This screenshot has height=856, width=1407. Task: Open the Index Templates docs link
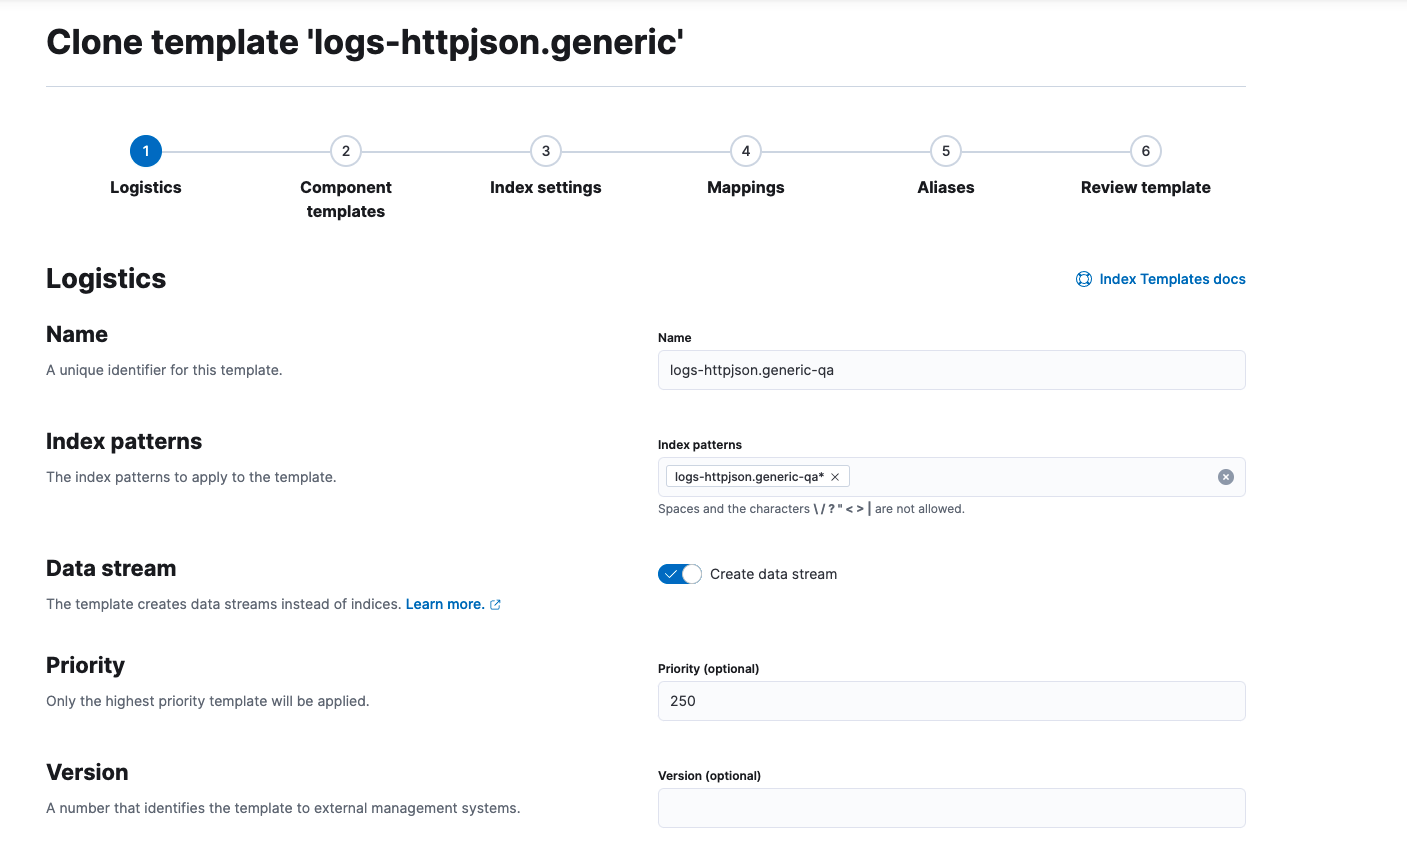click(1172, 279)
